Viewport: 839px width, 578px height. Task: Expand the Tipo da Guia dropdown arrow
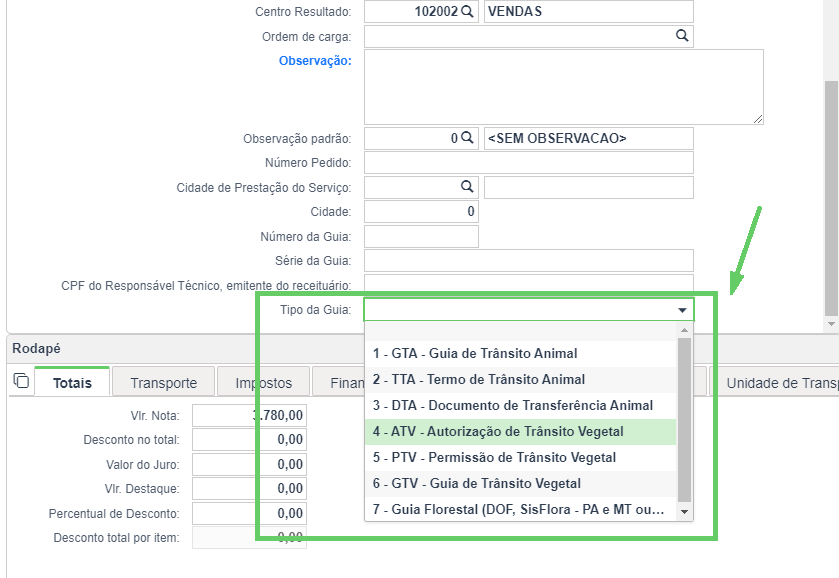682,310
